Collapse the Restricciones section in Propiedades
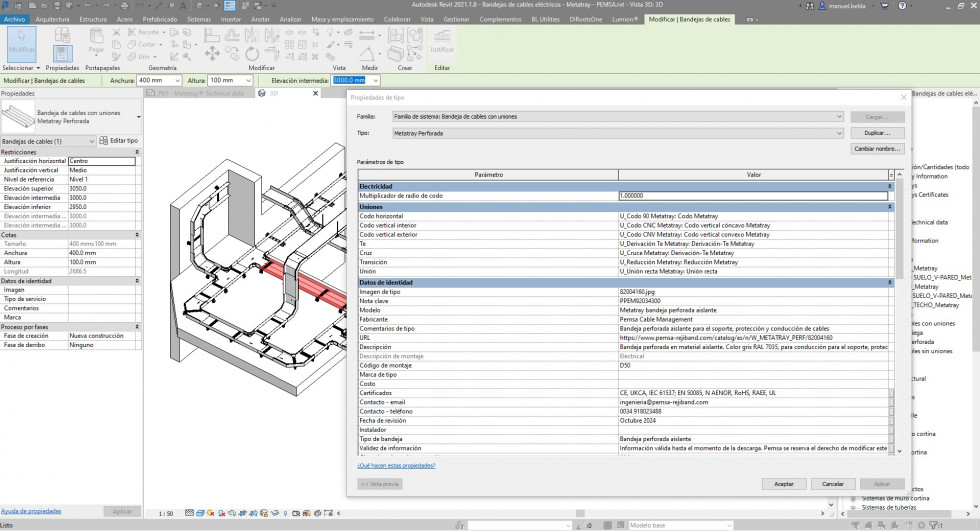980x531 pixels. (x=137, y=152)
